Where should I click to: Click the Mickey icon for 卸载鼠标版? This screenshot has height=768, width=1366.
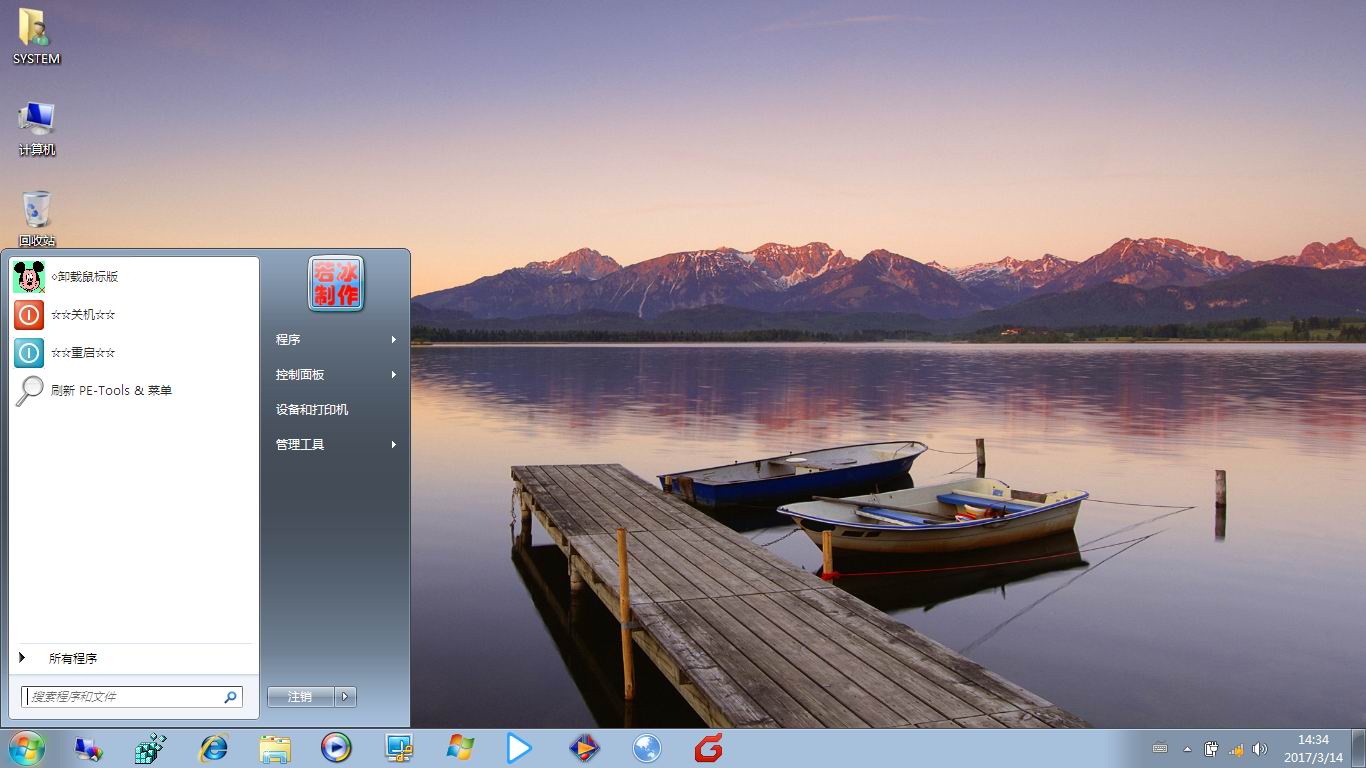point(29,277)
